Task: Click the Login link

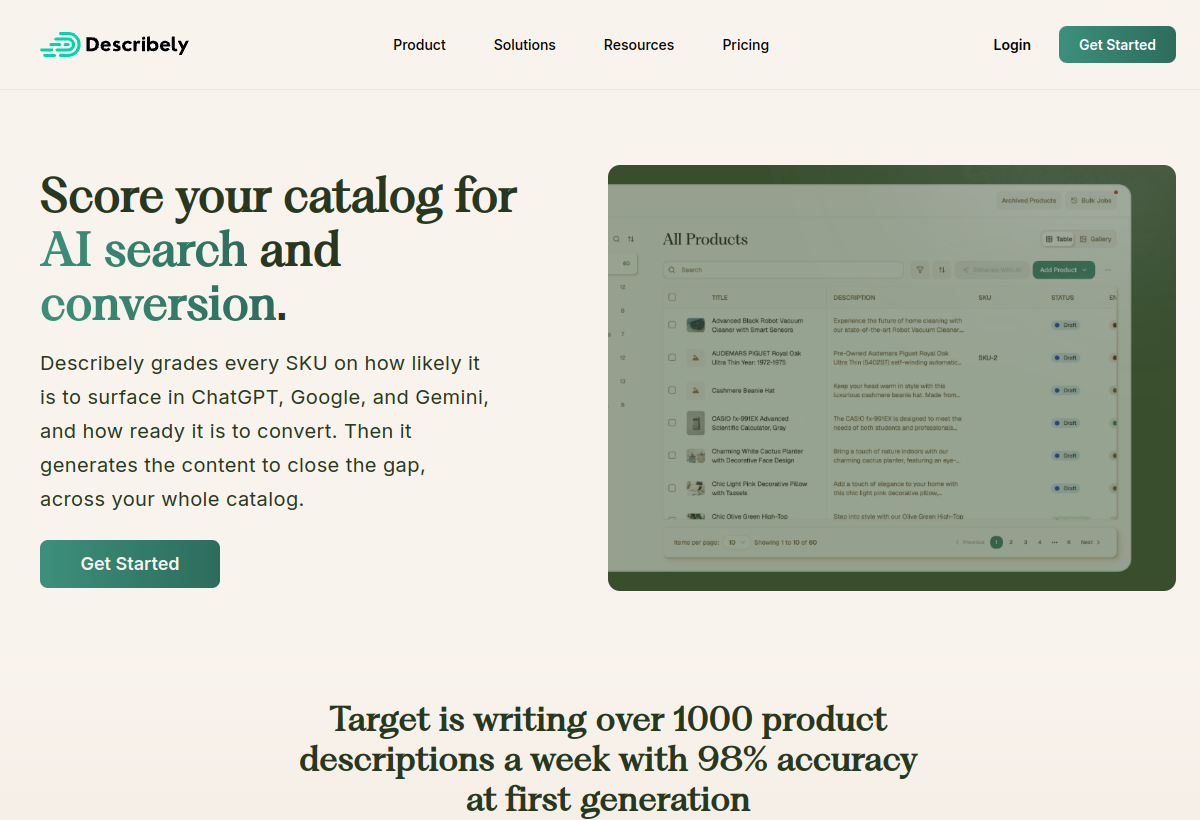Action: 1012,45
